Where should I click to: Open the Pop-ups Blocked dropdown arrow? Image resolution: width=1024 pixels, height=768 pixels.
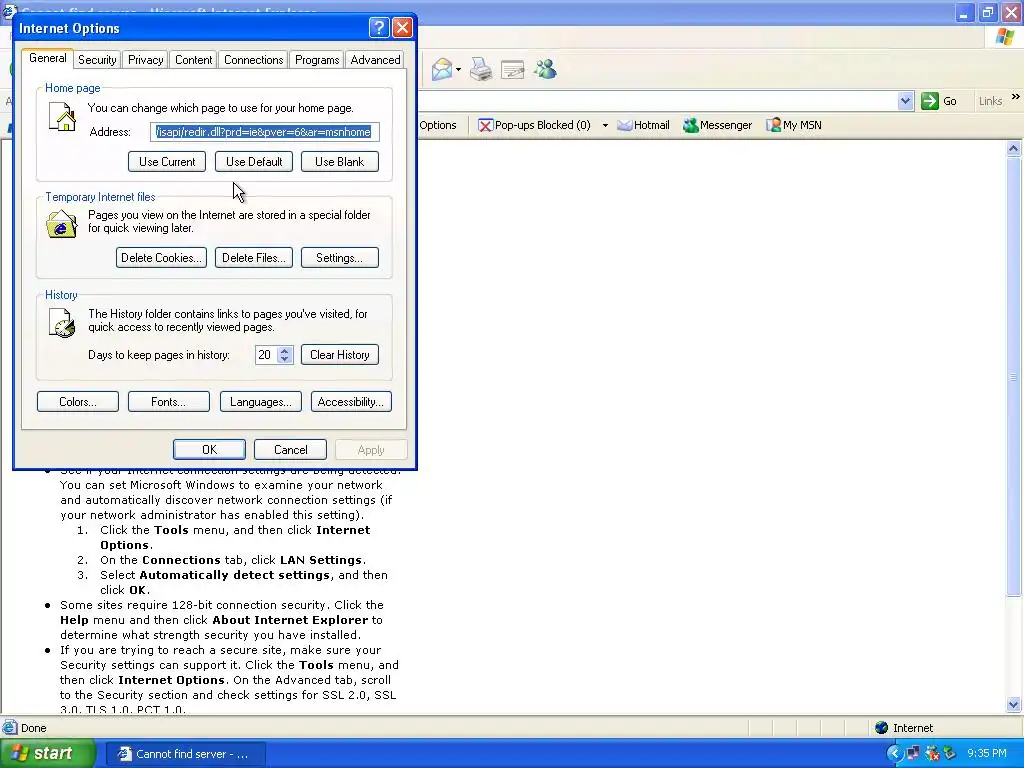[605, 125]
